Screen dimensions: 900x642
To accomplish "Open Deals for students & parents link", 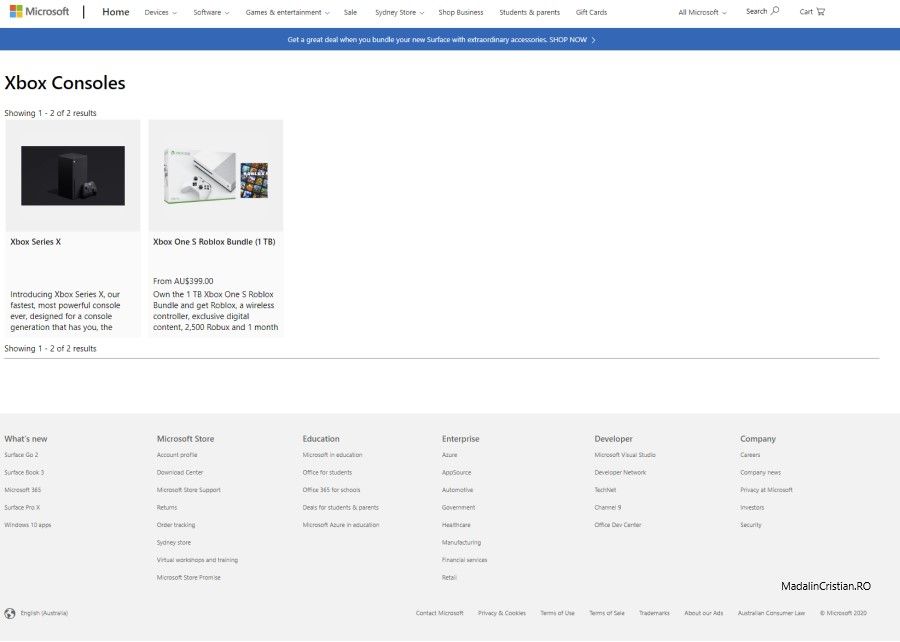I will [x=340, y=508].
